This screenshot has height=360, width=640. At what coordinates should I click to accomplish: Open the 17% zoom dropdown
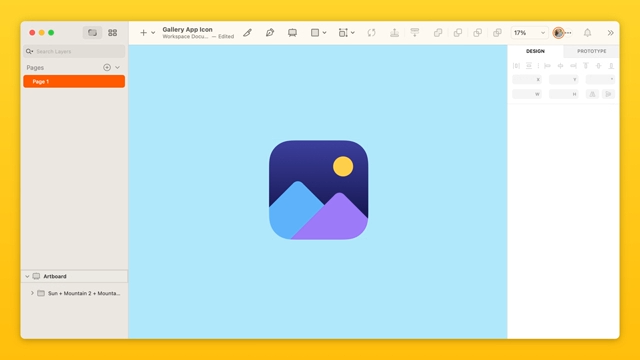click(x=529, y=33)
